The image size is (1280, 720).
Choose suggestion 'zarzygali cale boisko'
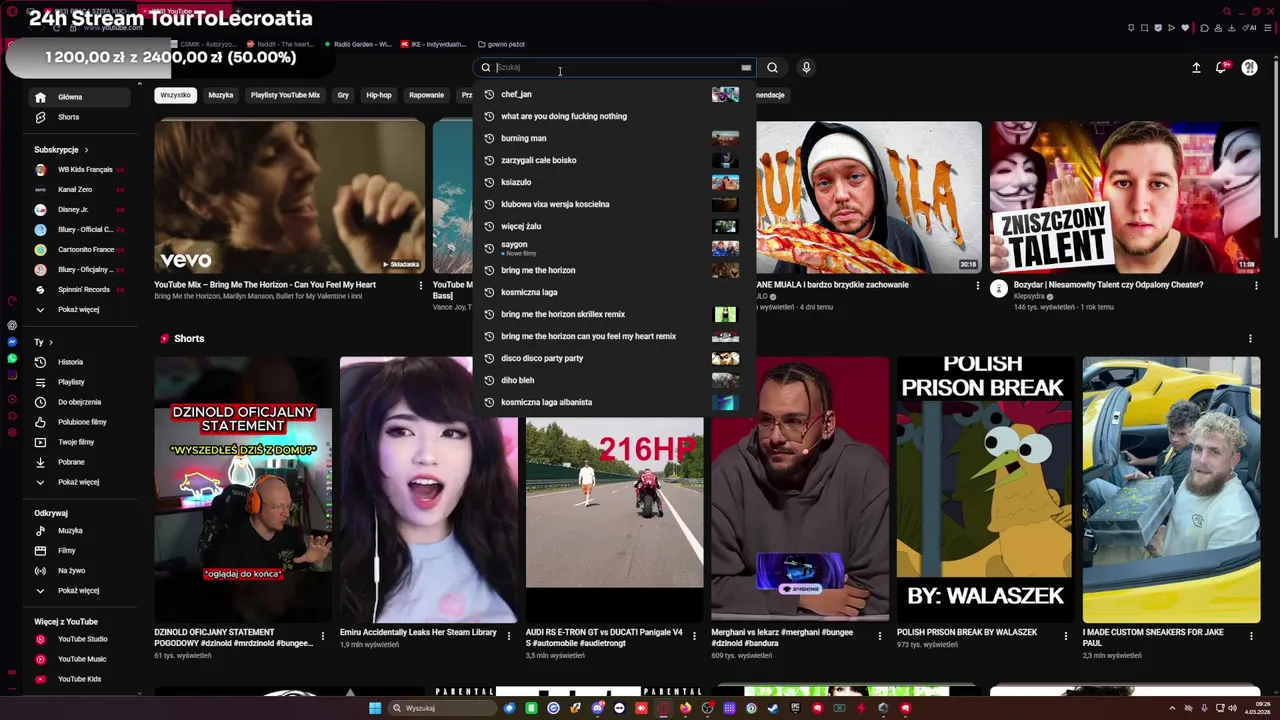[x=614, y=160]
